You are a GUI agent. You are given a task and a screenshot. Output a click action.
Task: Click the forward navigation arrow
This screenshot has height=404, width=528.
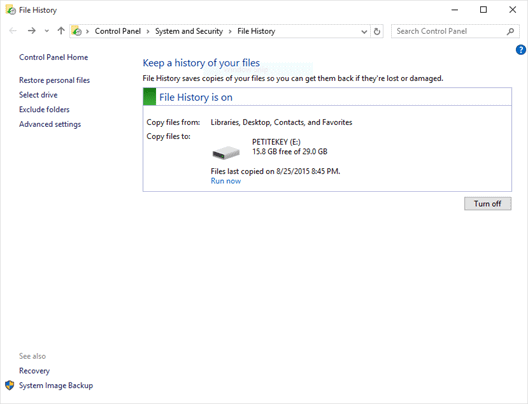coord(32,31)
